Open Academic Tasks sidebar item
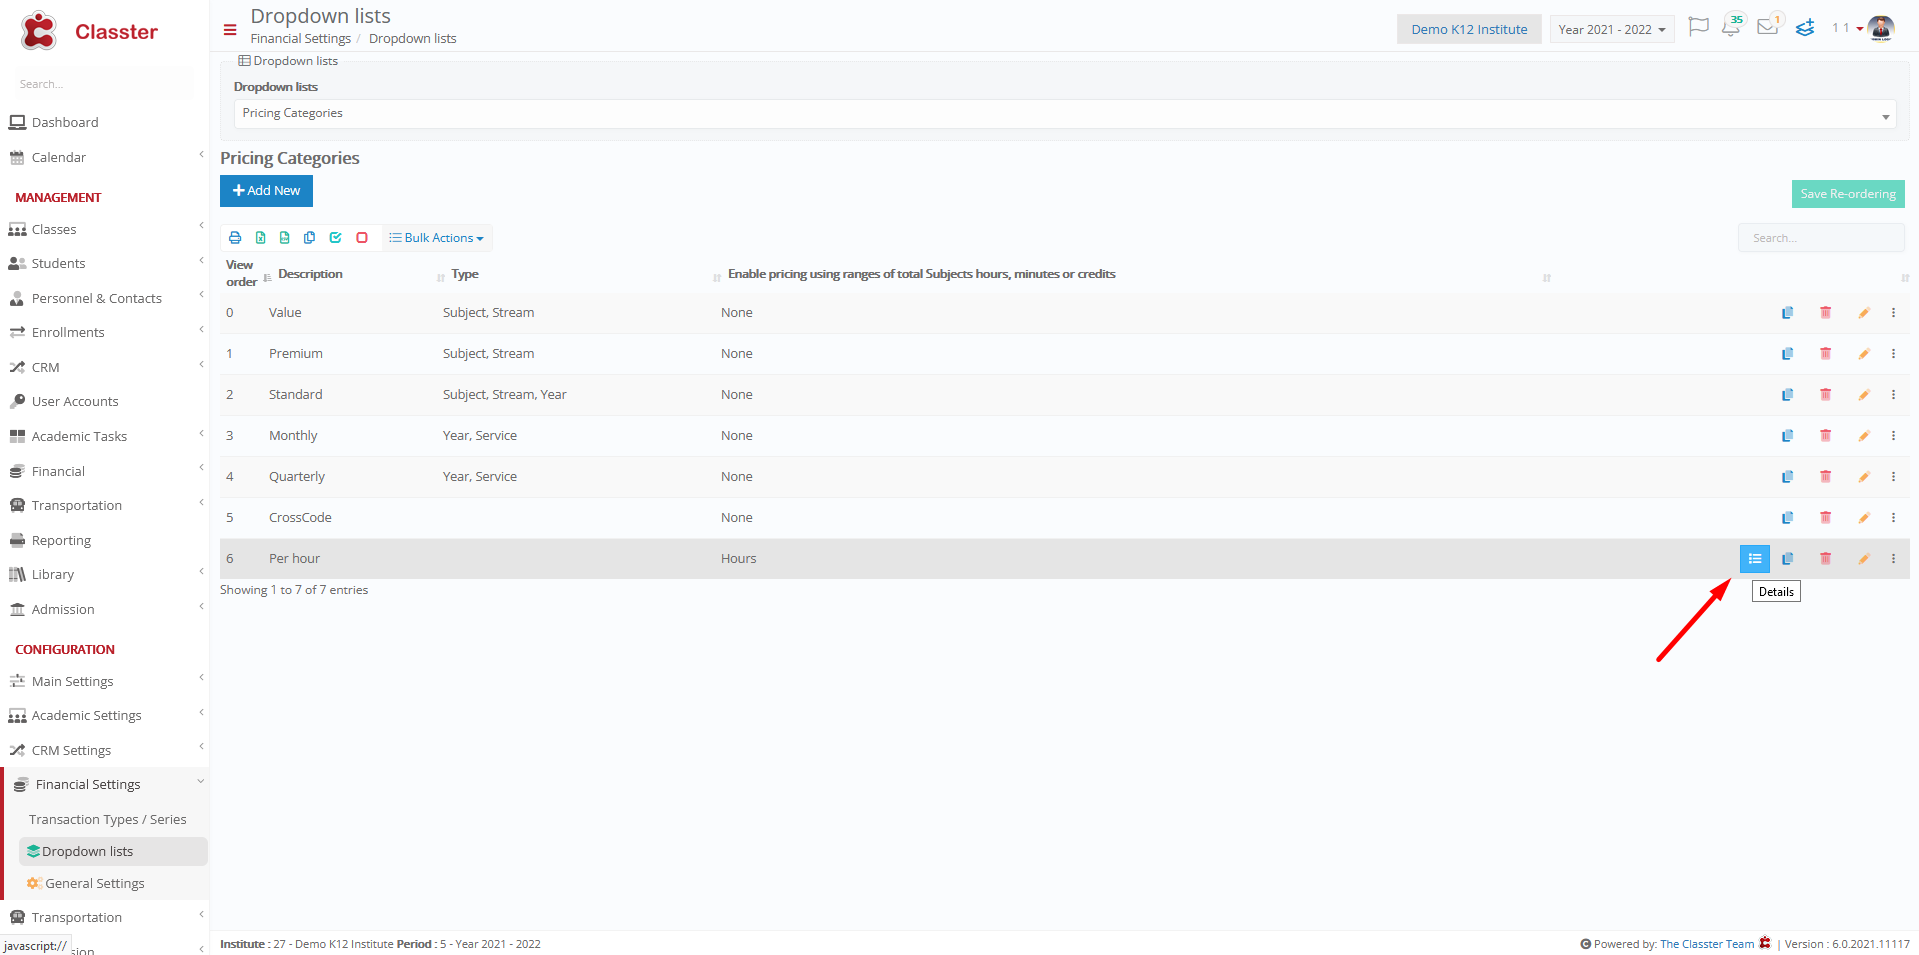Viewport: 1919px width, 955px height. click(105, 437)
